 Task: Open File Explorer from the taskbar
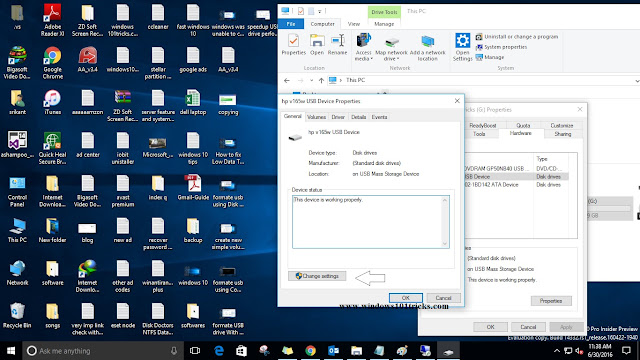coord(356,351)
